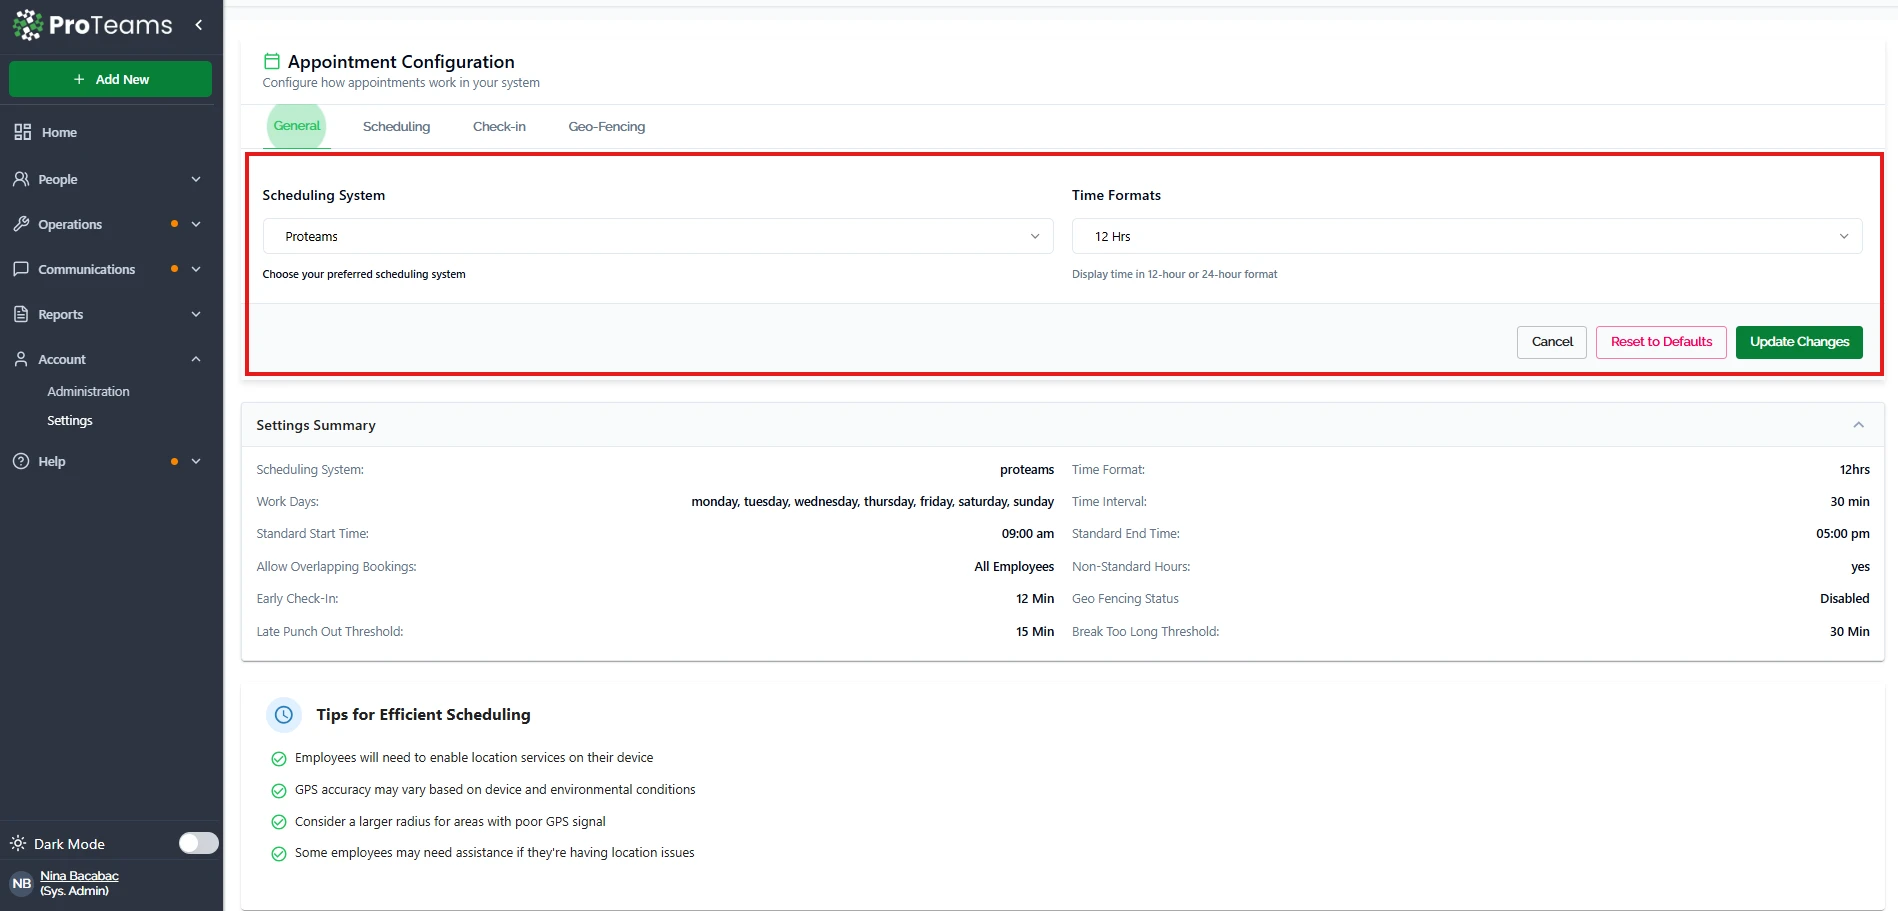Viewport: 1898px width, 911px height.
Task: Collapse the Settings Summary panel
Action: 1858,425
